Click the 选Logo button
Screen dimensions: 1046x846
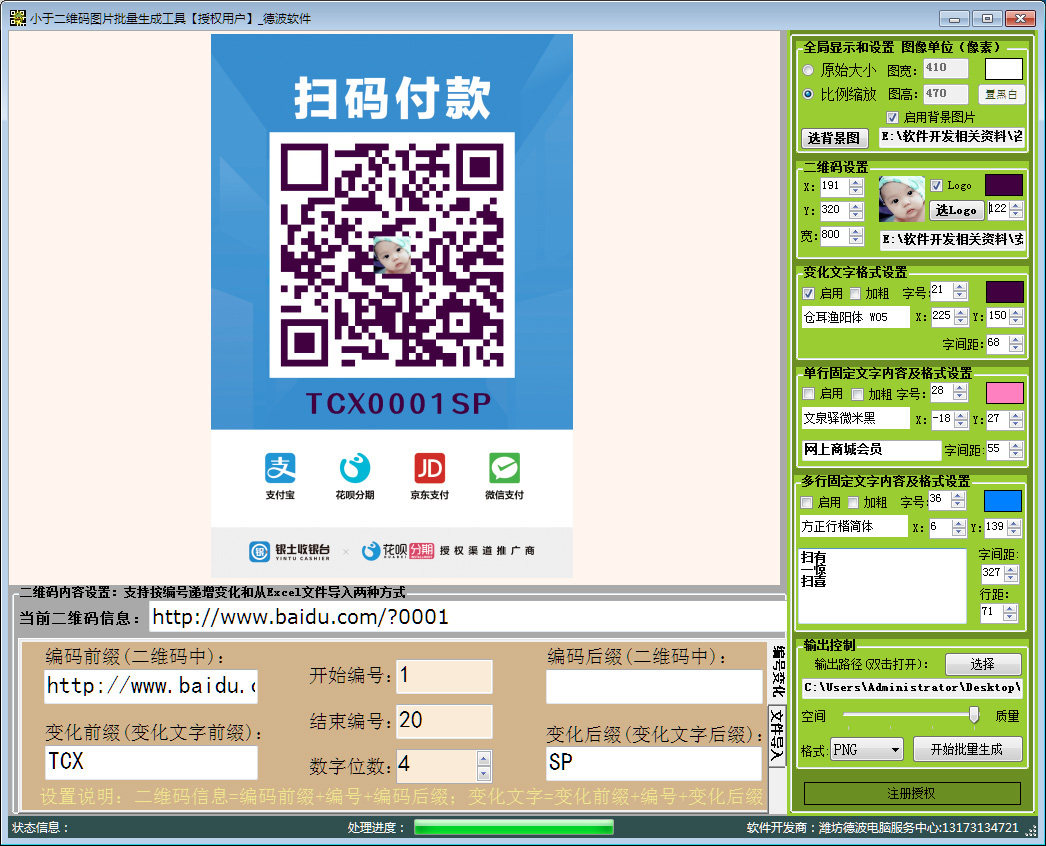pos(957,210)
